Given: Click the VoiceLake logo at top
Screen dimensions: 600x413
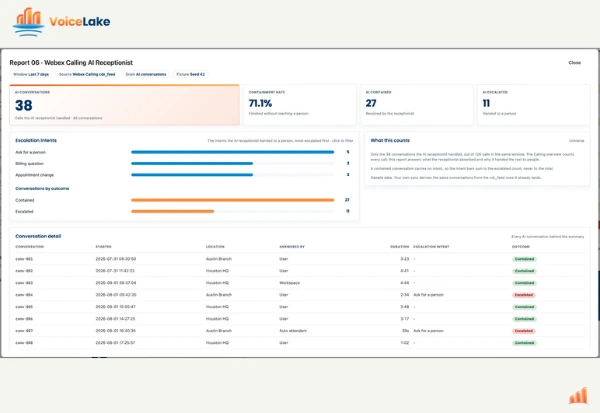Looking at the screenshot, I should [x=61, y=22].
